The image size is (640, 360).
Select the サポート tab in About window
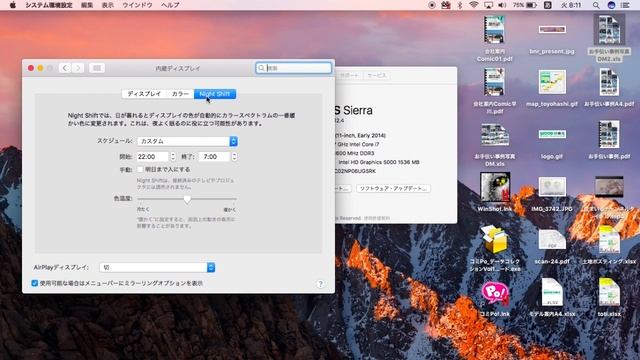tap(349, 76)
